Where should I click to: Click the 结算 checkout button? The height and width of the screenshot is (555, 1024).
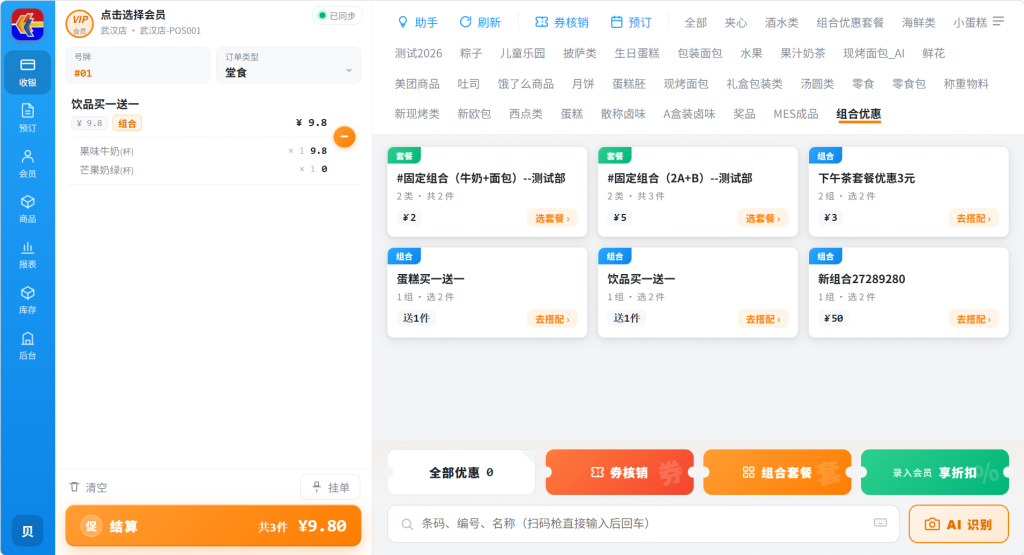coord(213,526)
